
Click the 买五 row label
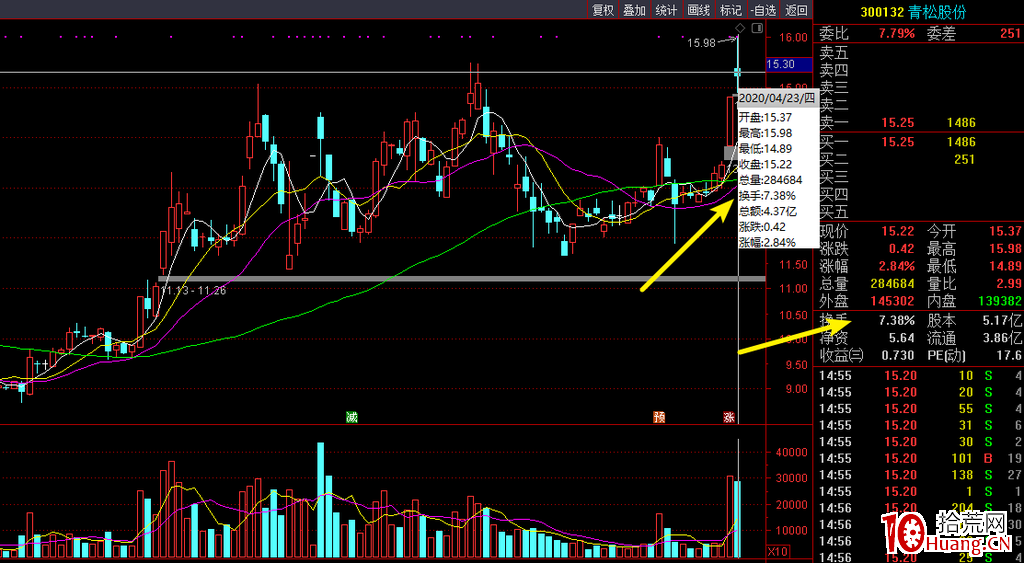(833, 212)
